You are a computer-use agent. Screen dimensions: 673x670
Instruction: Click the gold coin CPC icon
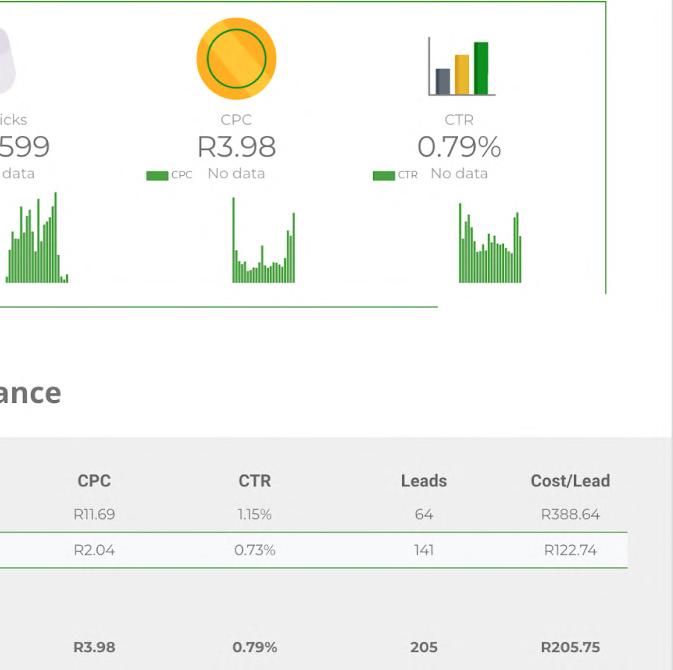coord(236,58)
